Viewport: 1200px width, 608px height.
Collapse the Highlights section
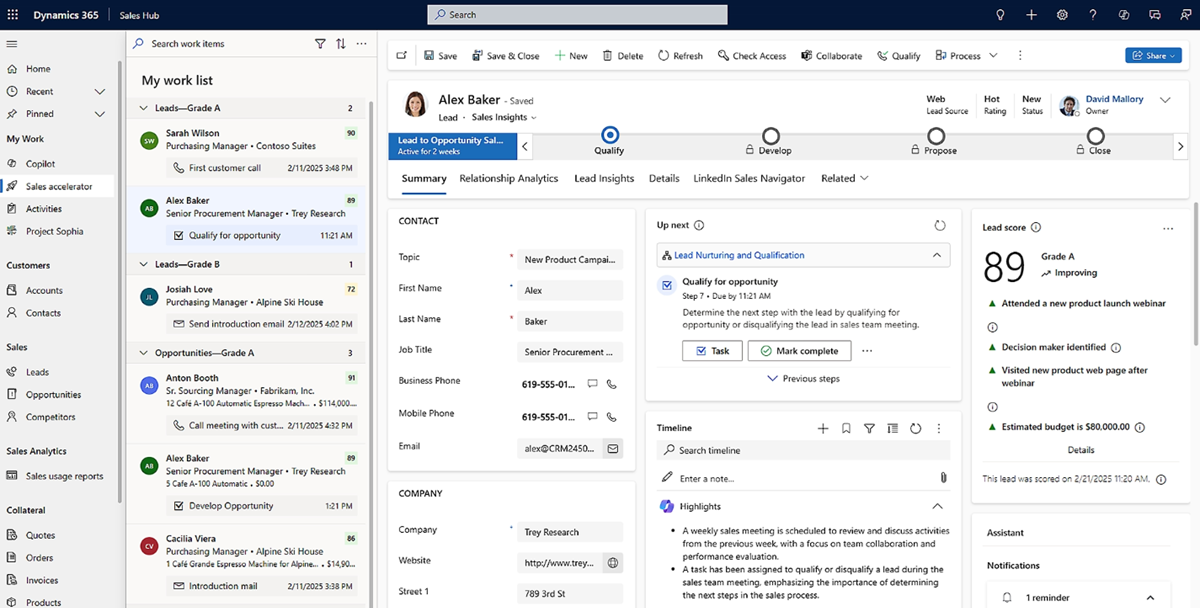pos(937,506)
